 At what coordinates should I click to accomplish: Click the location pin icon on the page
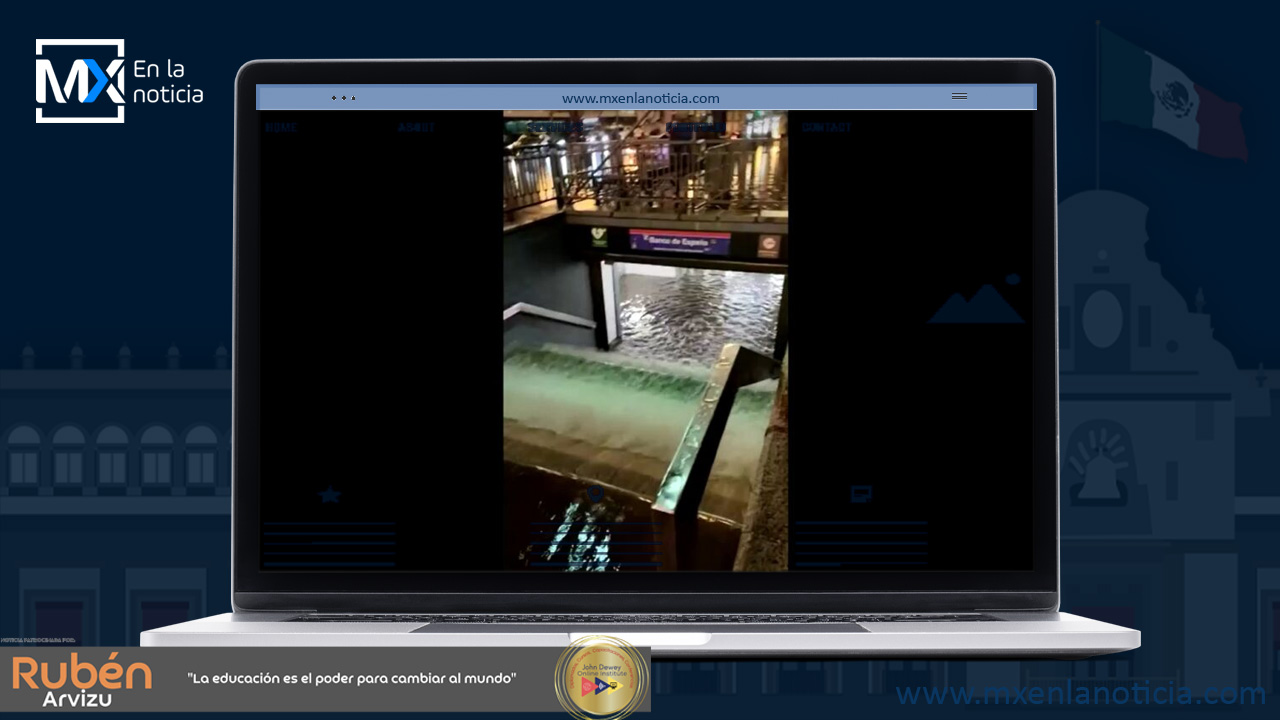pos(595,494)
